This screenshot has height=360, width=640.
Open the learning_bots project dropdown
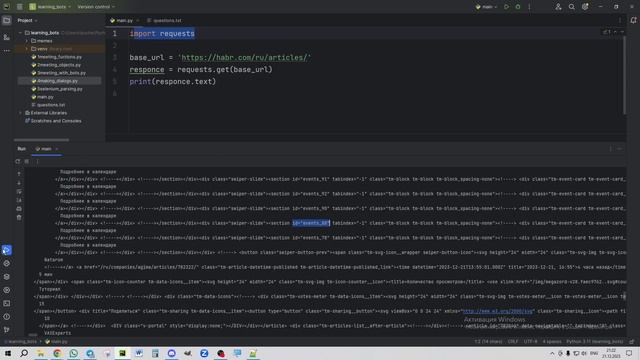[50, 7]
